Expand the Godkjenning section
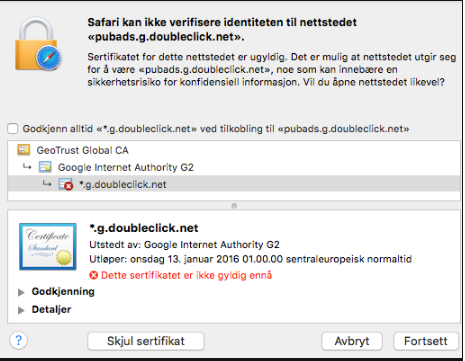The image size is (465, 361). pyautogui.click(x=21, y=292)
